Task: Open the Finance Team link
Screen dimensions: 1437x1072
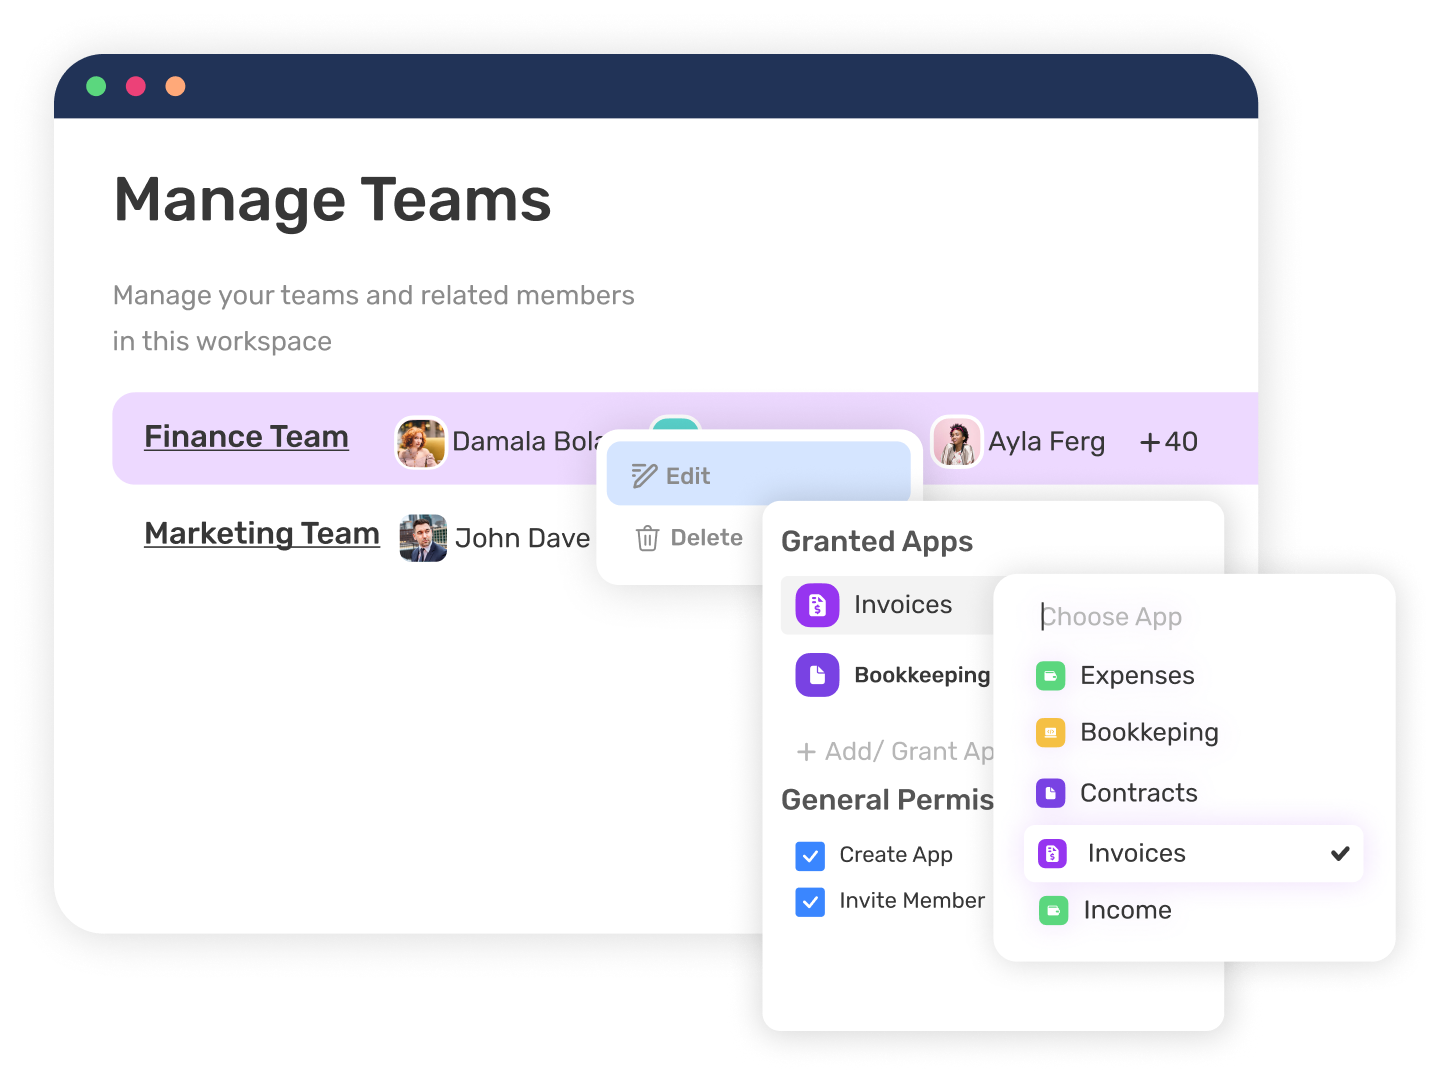Action: 246,437
